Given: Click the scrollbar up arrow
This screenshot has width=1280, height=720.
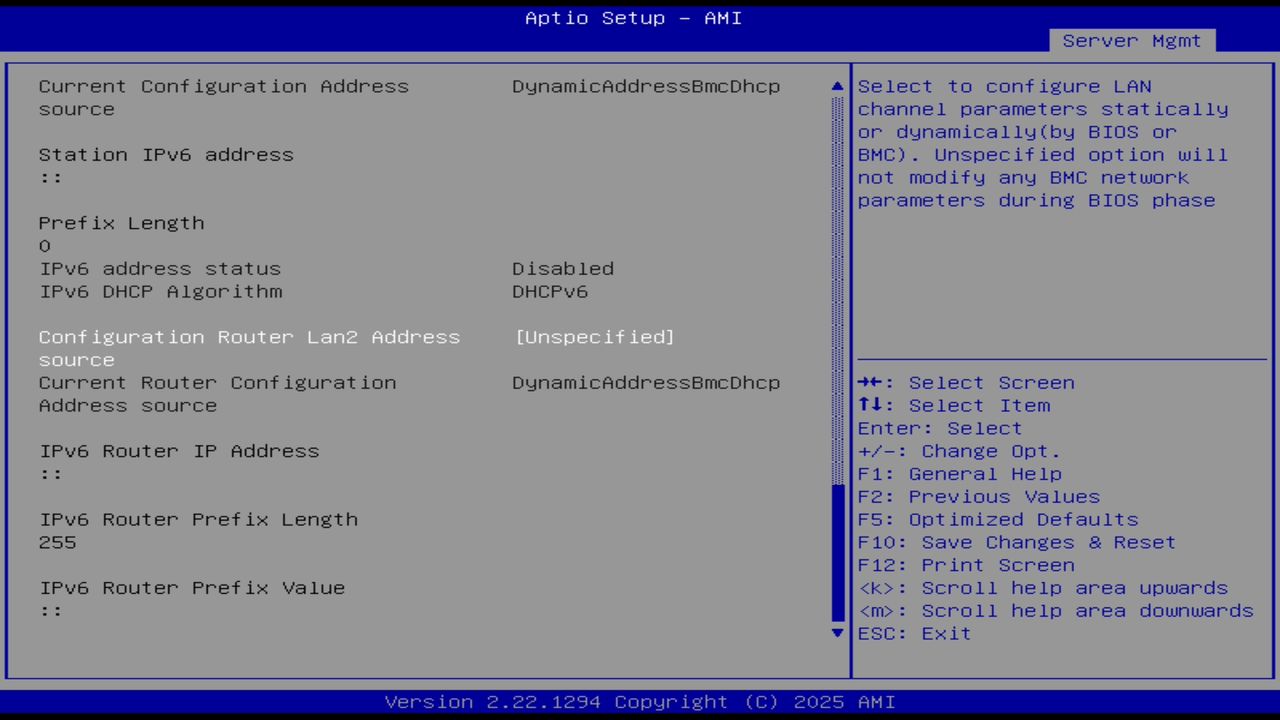Looking at the screenshot, I should pos(836,86).
